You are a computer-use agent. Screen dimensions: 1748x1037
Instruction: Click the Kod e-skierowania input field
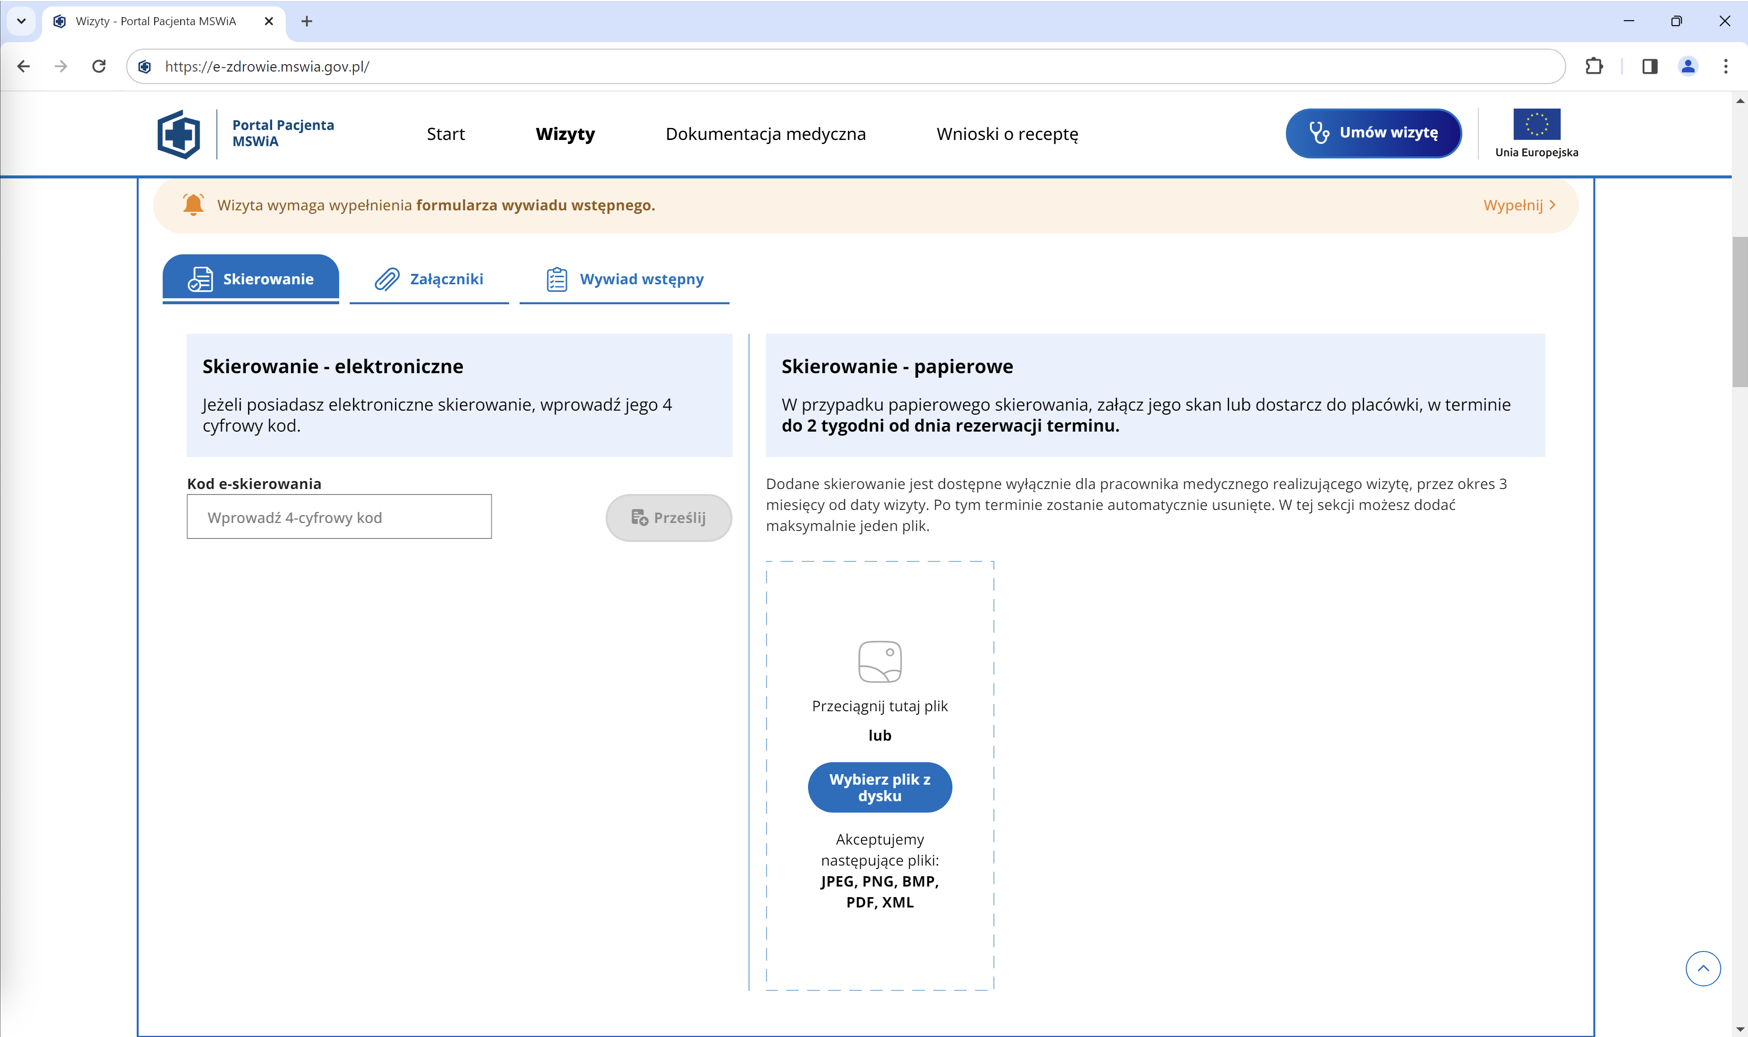pyautogui.click(x=339, y=517)
